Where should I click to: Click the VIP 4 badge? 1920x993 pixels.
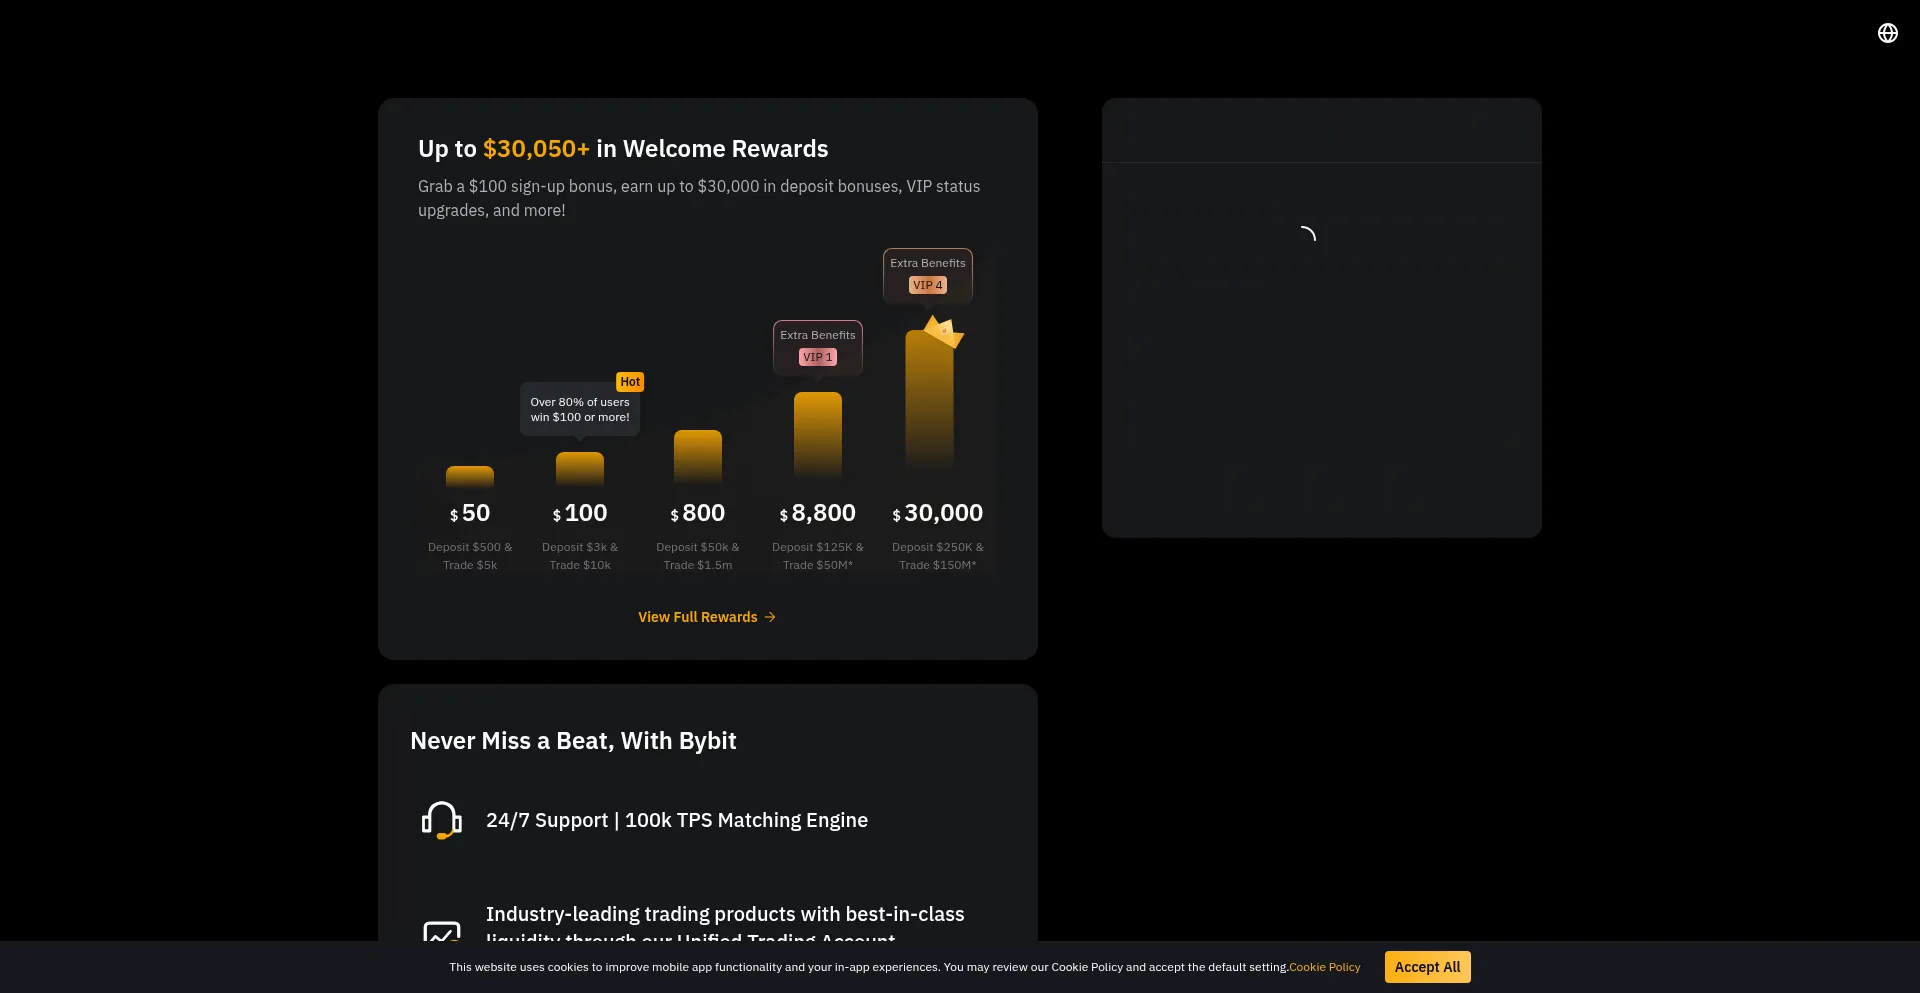pos(927,285)
